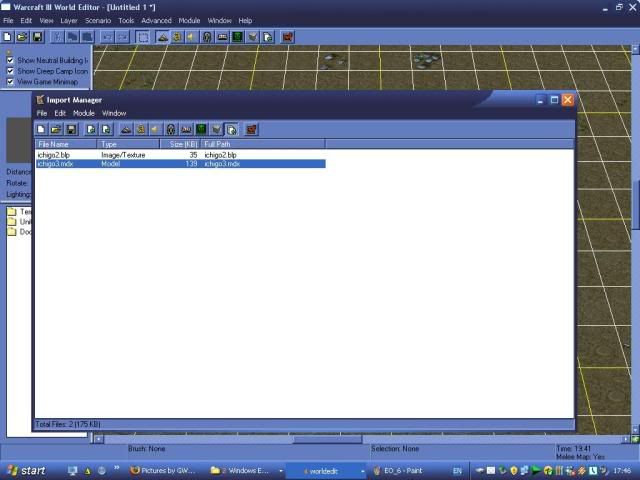
Task: Sort by File Name column header
Action: tap(66, 144)
